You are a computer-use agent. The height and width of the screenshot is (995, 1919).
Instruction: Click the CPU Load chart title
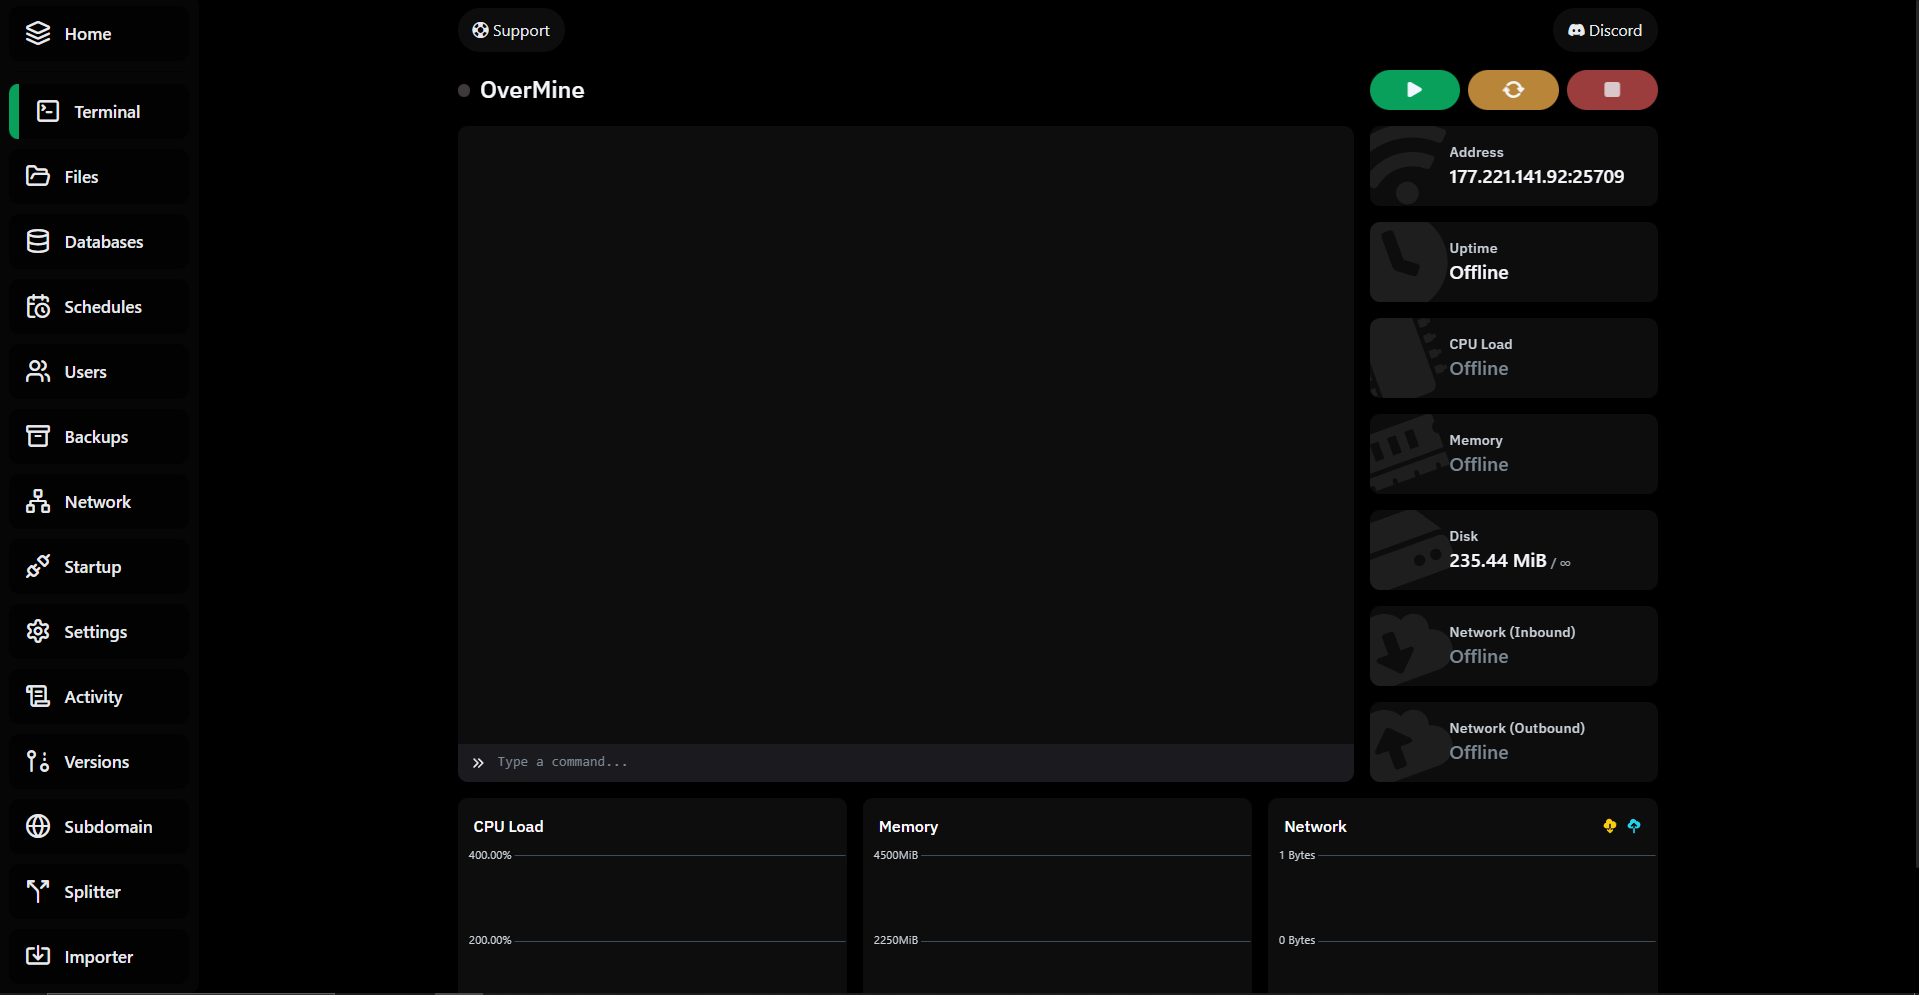(x=508, y=827)
